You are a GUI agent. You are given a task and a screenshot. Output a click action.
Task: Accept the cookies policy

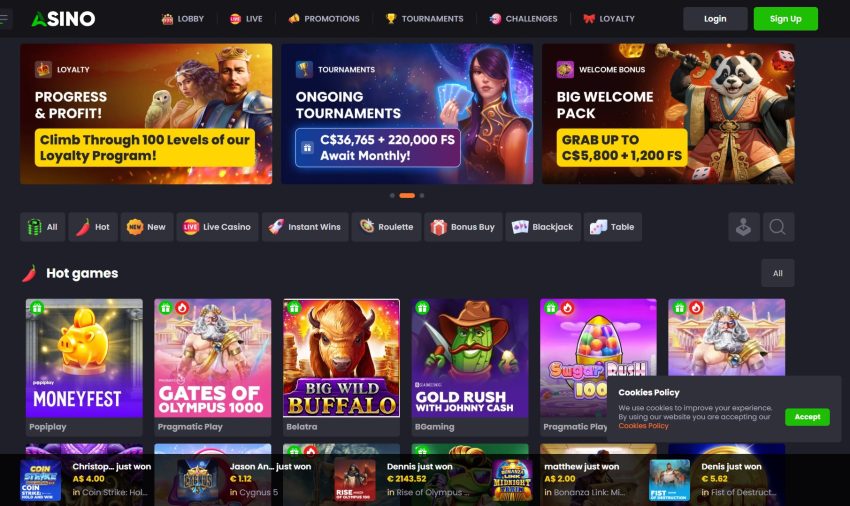pos(807,417)
